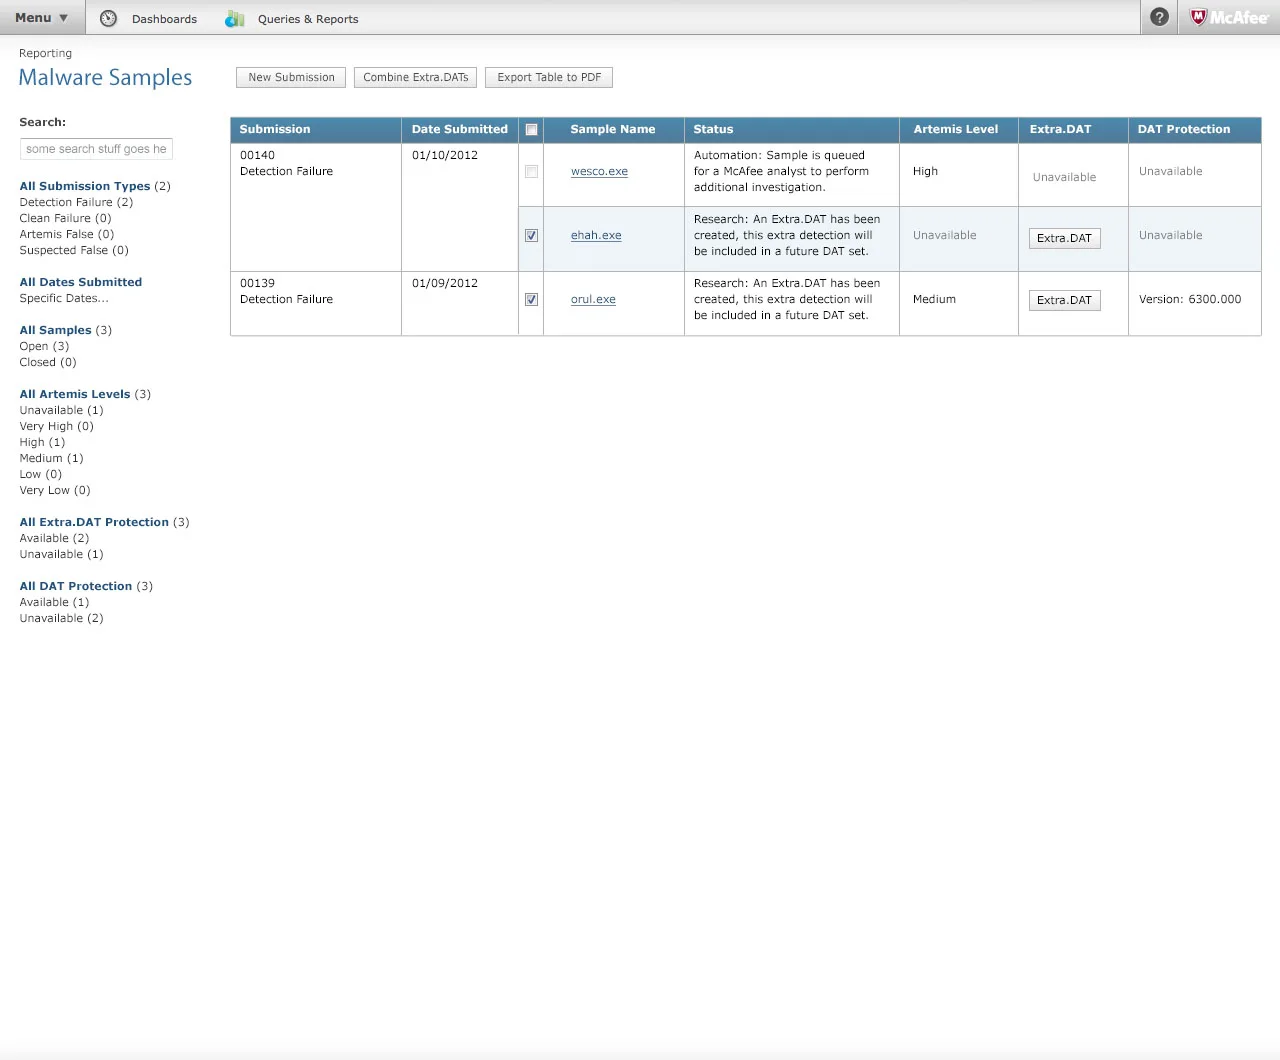
Task: Uncheck the orul.exe row checkbox
Action: pyautogui.click(x=531, y=299)
